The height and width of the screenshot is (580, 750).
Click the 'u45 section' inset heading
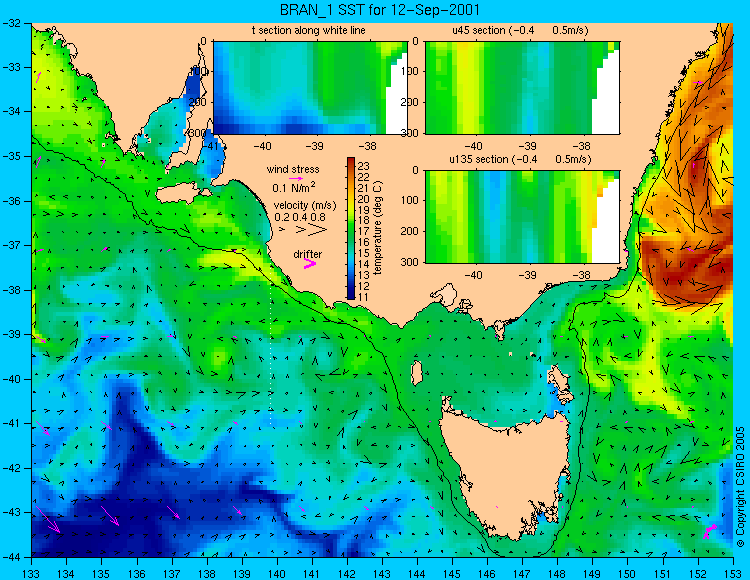click(x=520, y=30)
